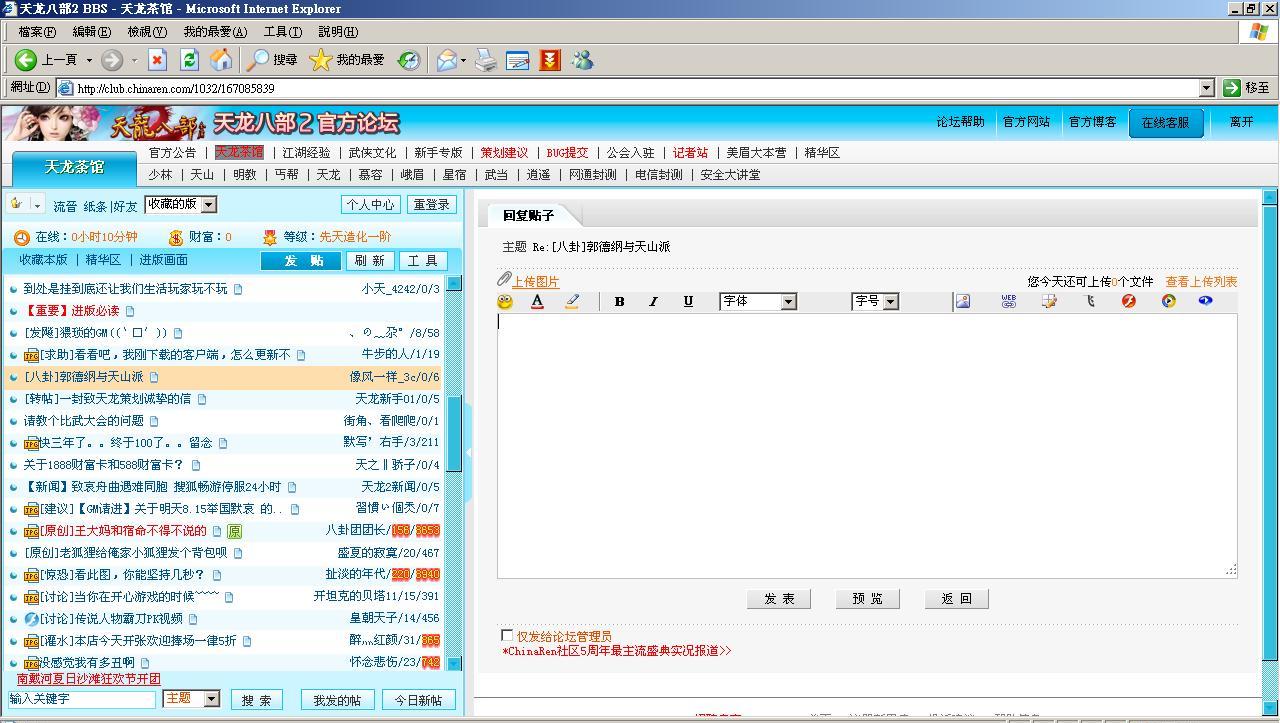Image resolution: width=1280 pixels, height=723 pixels.
Task: Open the 在线客服 online support button
Action: (x=1165, y=123)
